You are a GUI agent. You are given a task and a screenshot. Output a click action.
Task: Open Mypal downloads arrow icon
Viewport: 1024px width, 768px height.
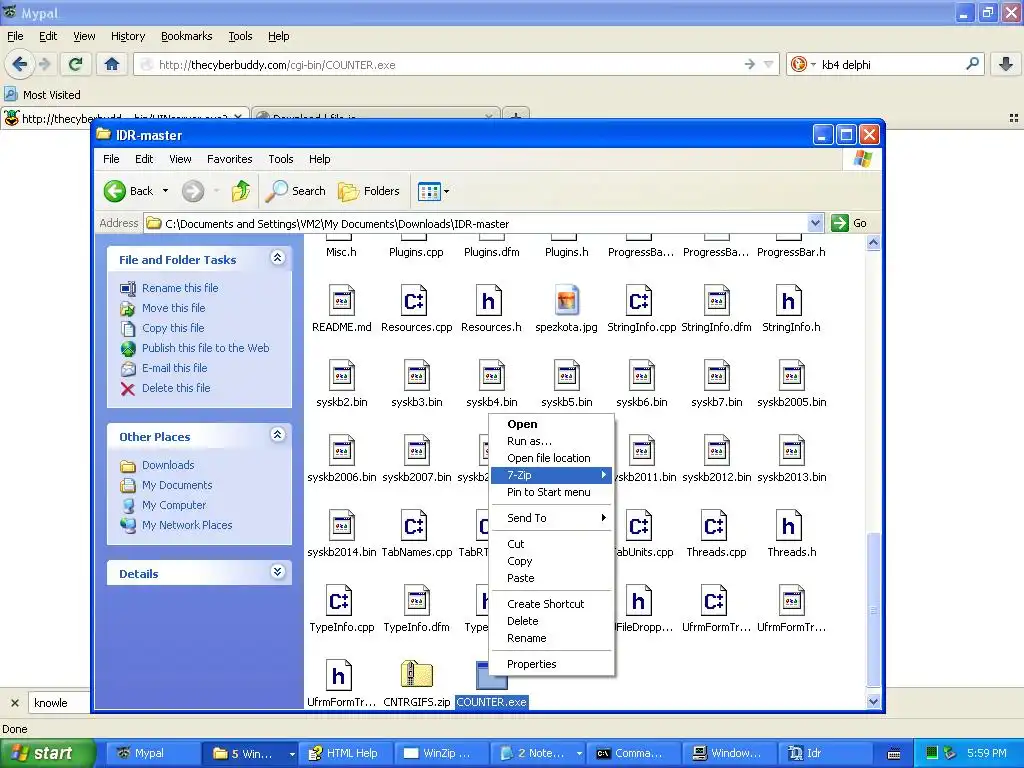coord(1006,64)
